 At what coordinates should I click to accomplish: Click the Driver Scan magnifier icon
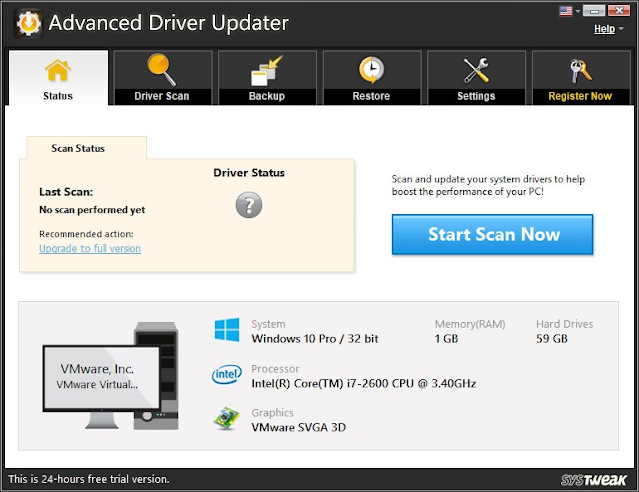point(161,70)
